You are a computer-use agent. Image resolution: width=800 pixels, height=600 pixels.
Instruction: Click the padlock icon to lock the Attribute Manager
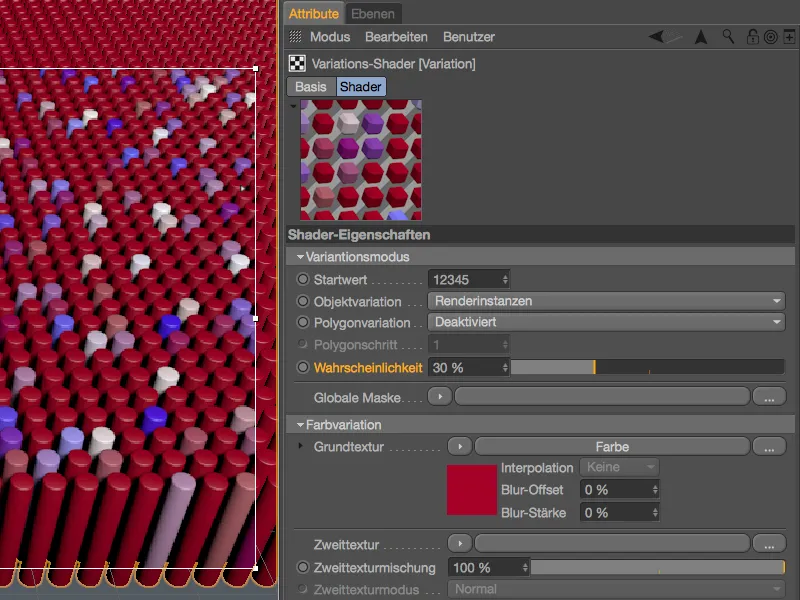pos(752,37)
